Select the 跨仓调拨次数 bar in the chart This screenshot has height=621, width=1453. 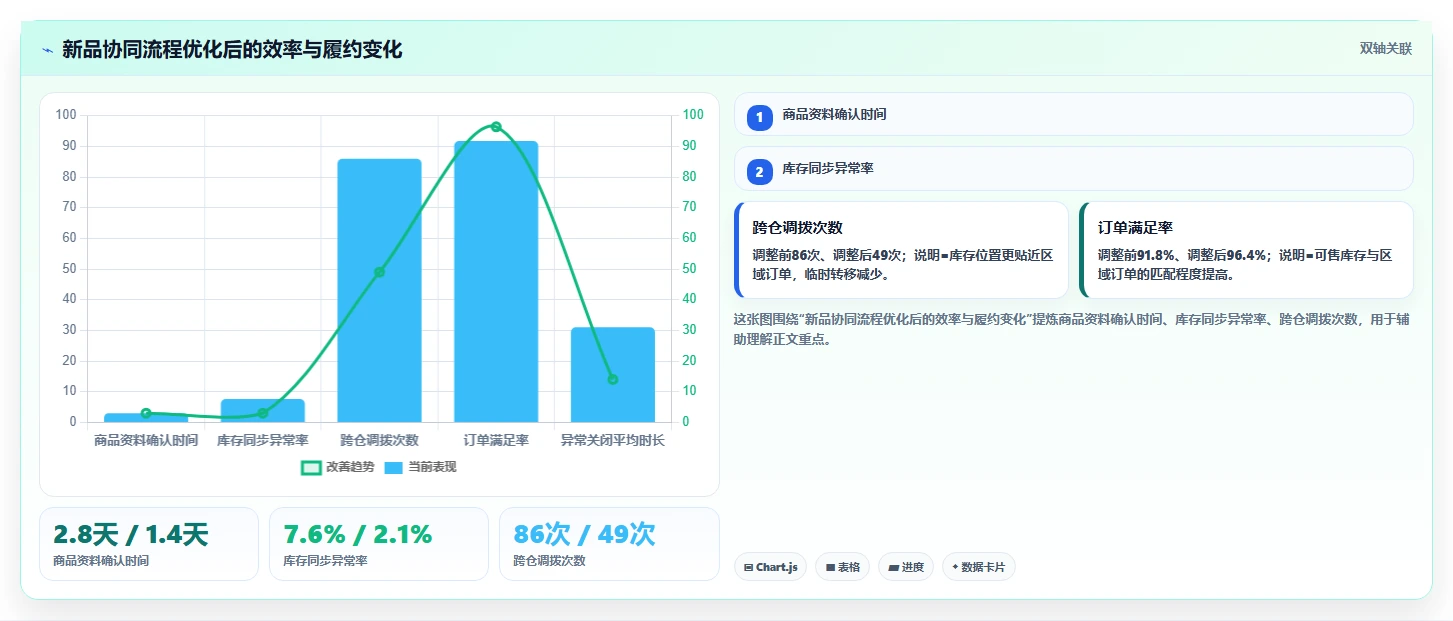379,290
